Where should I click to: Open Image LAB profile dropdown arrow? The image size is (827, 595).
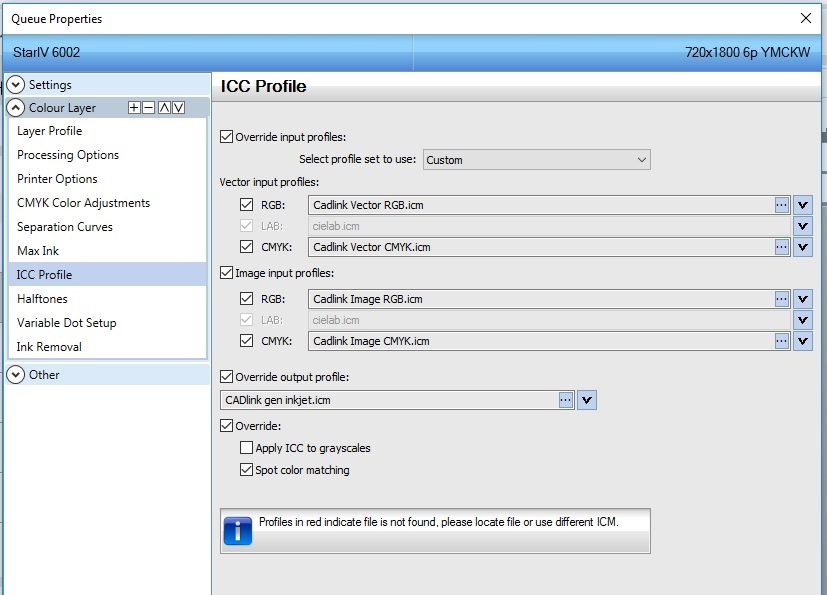pos(803,320)
